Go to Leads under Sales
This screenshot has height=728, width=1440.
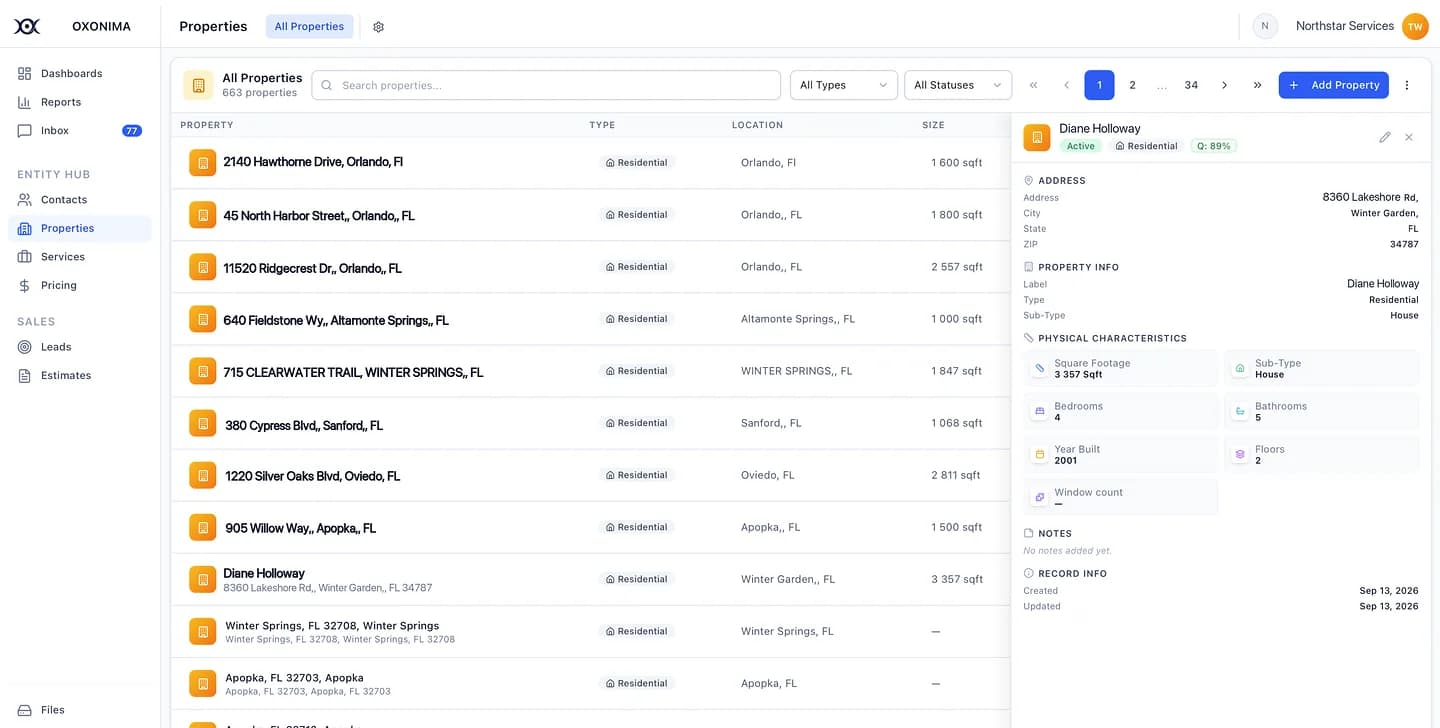click(80, 347)
